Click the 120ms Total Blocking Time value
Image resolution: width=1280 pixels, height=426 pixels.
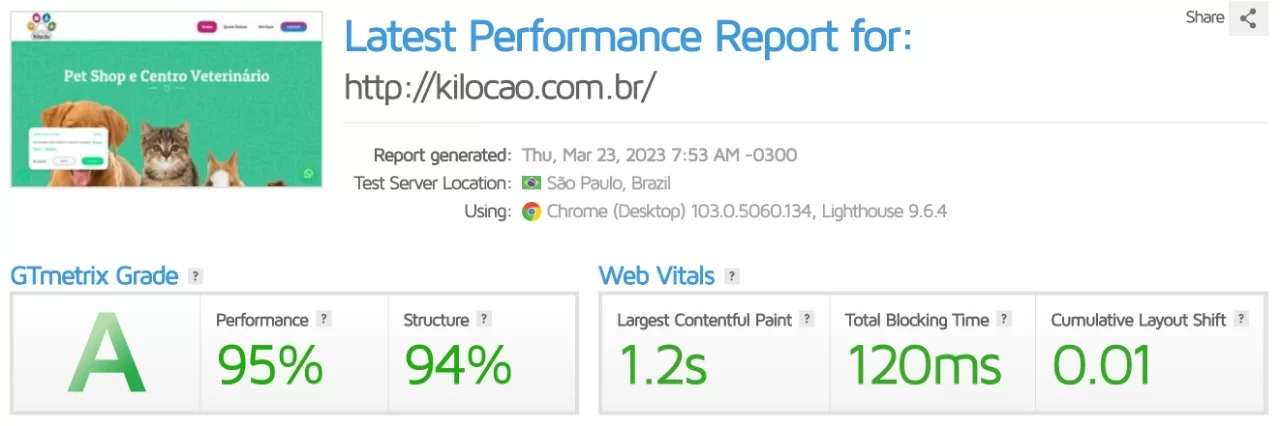tap(924, 365)
